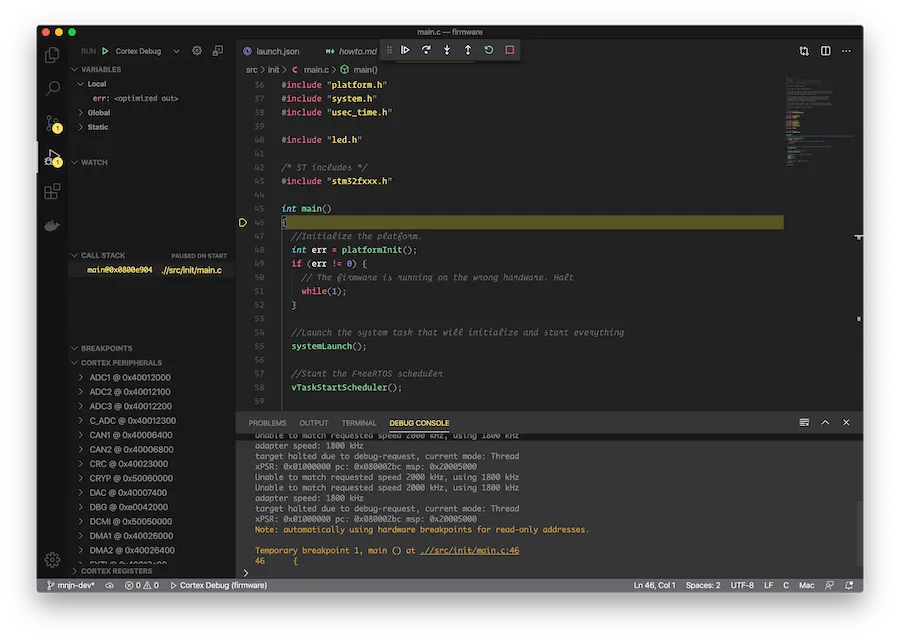Toggle the filter icon in the Debug Console bar
This screenshot has height=641, width=900.
(x=803, y=422)
